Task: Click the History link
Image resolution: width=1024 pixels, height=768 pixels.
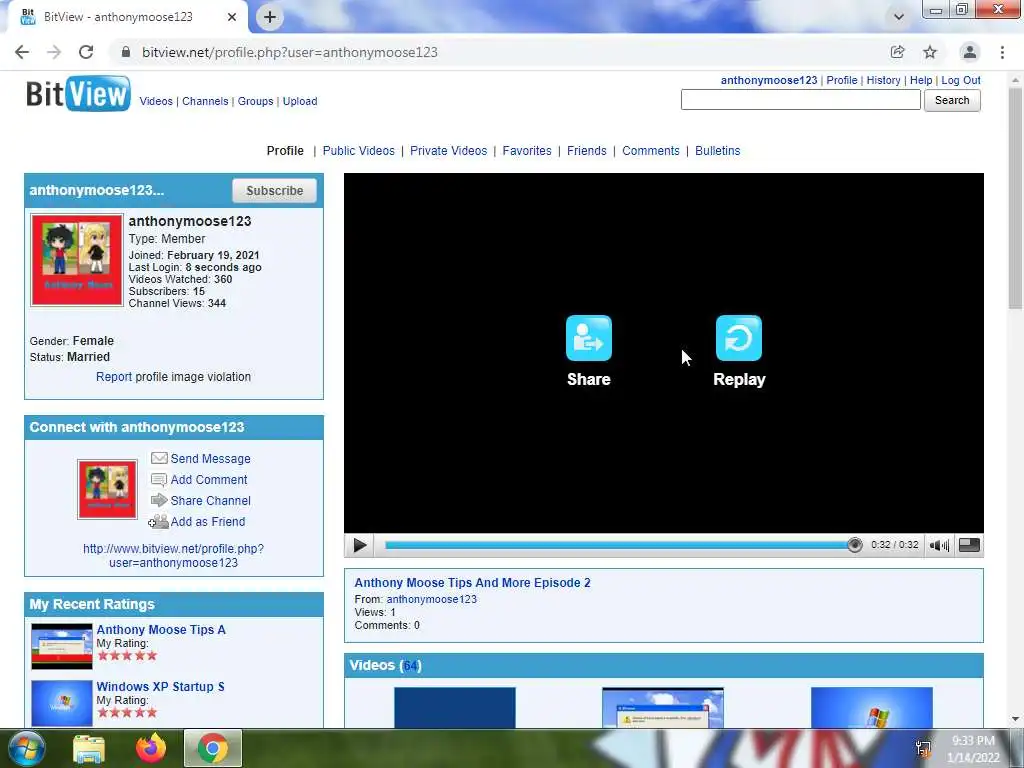Action: 884,80
